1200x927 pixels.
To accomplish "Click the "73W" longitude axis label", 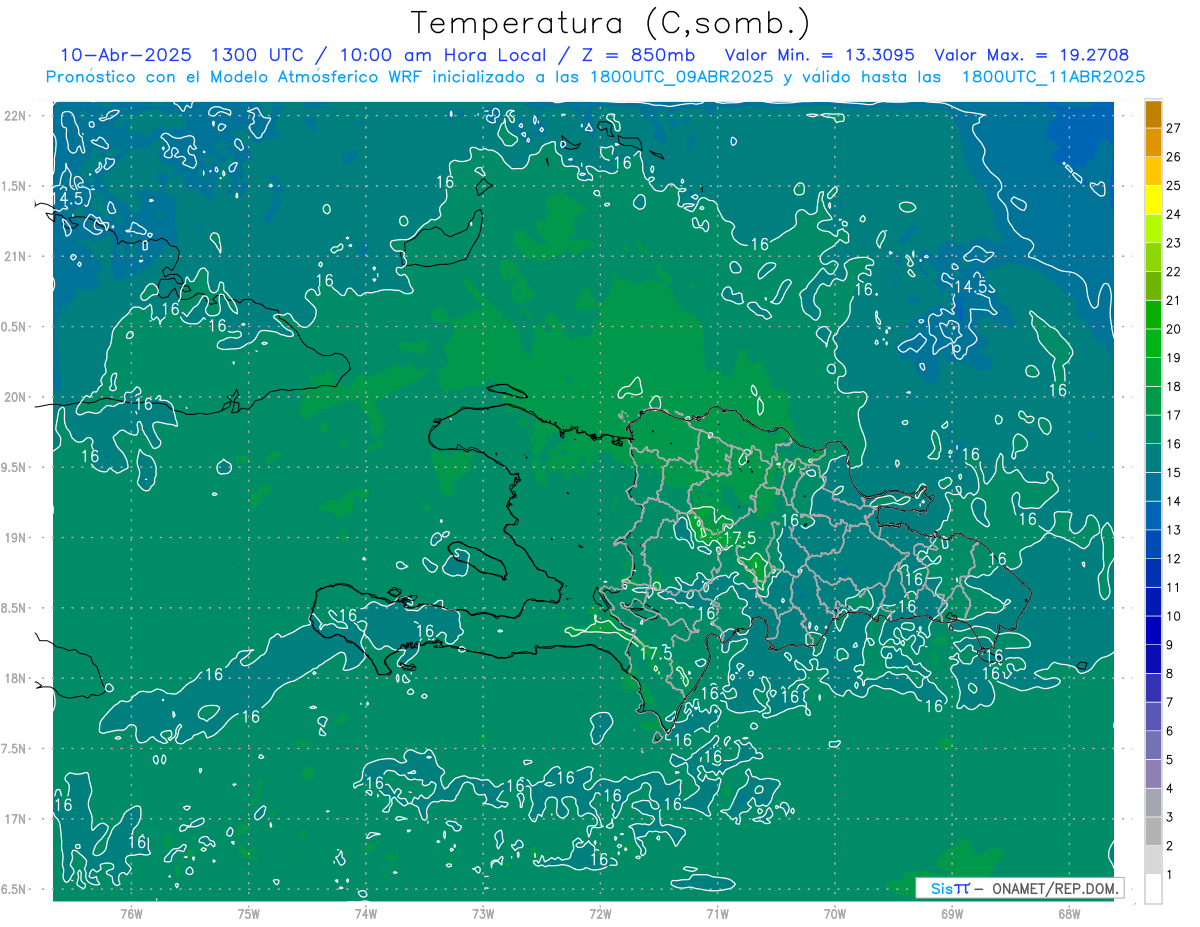I will pos(483,913).
